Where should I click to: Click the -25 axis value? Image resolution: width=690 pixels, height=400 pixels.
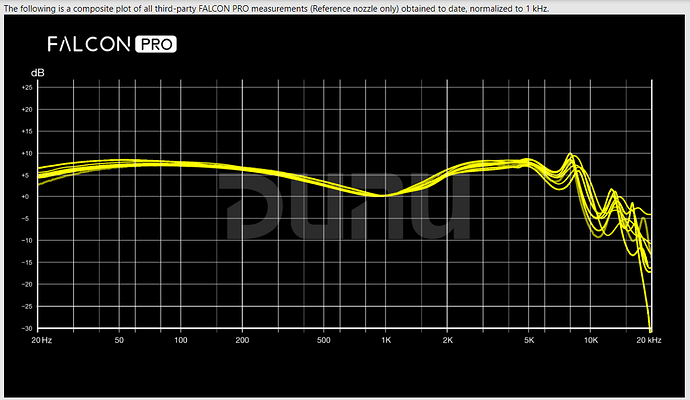[x=27, y=307]
